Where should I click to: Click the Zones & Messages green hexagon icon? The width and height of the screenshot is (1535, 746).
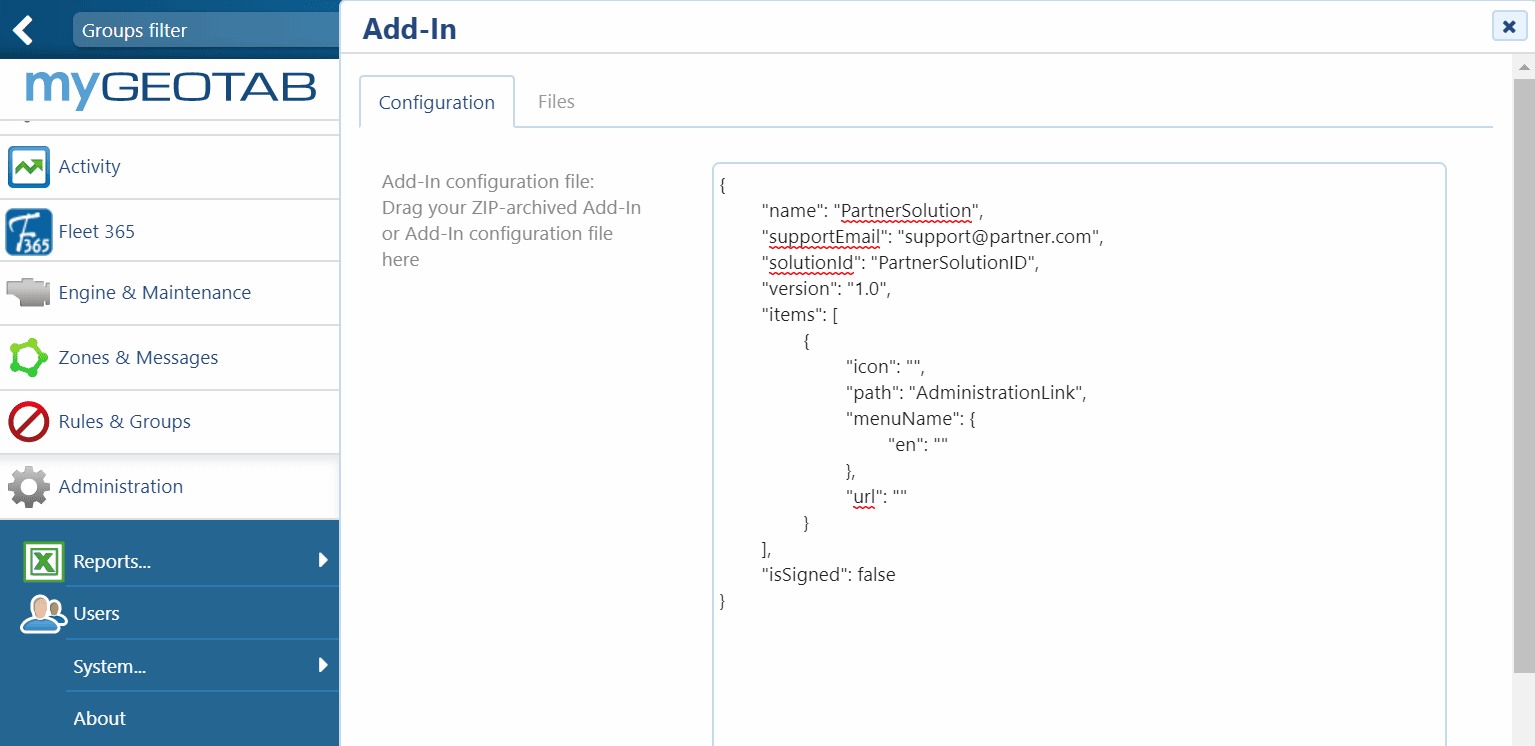pos(28,358)
